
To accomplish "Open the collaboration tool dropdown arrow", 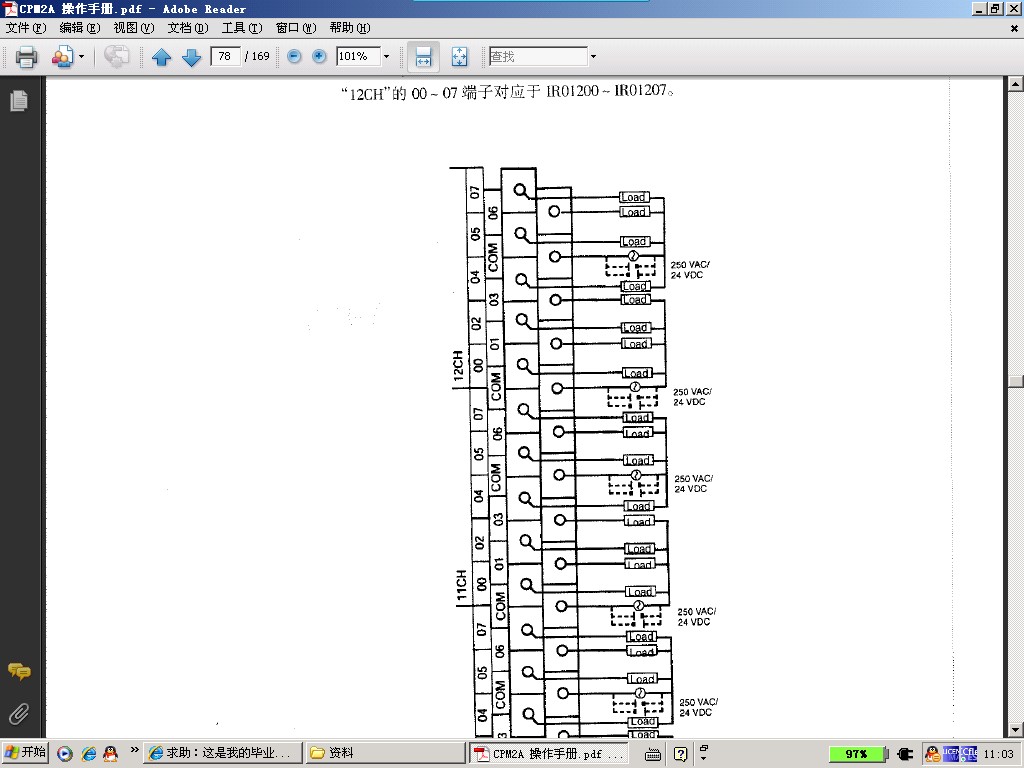I will click(x=81, y=57).
